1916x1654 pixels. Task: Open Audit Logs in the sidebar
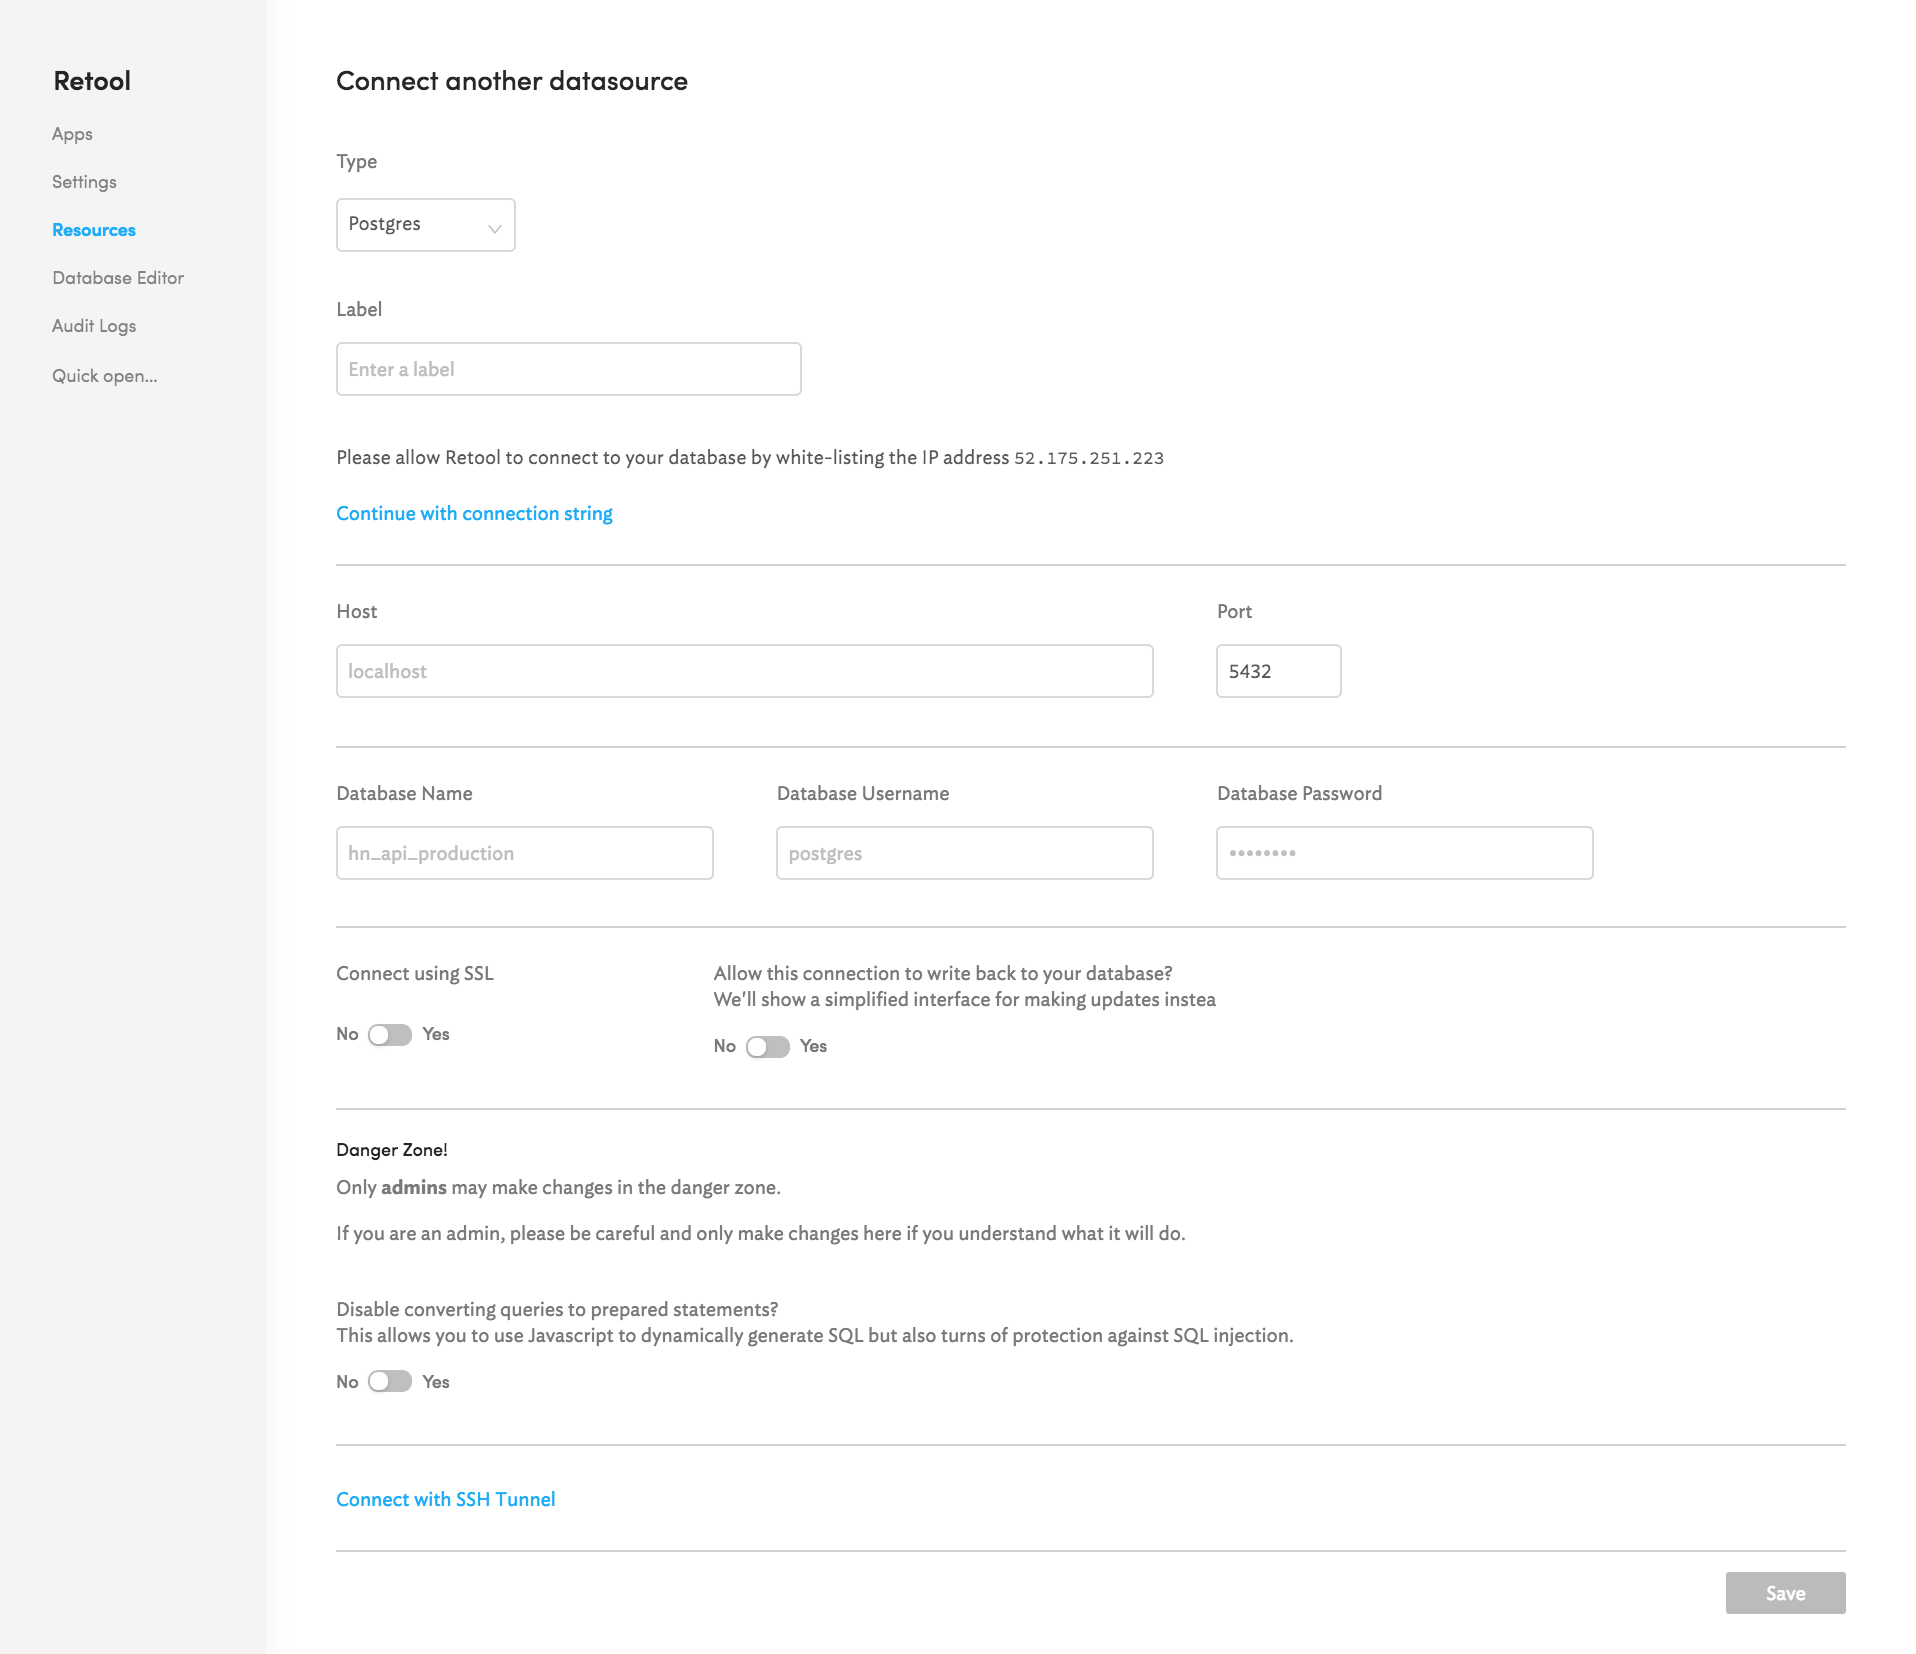(94, 326)
